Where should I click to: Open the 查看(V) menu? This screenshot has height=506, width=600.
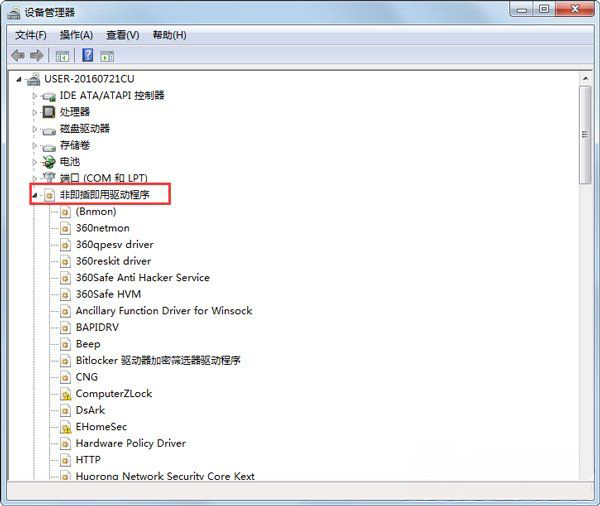click(x=122, y=35)
